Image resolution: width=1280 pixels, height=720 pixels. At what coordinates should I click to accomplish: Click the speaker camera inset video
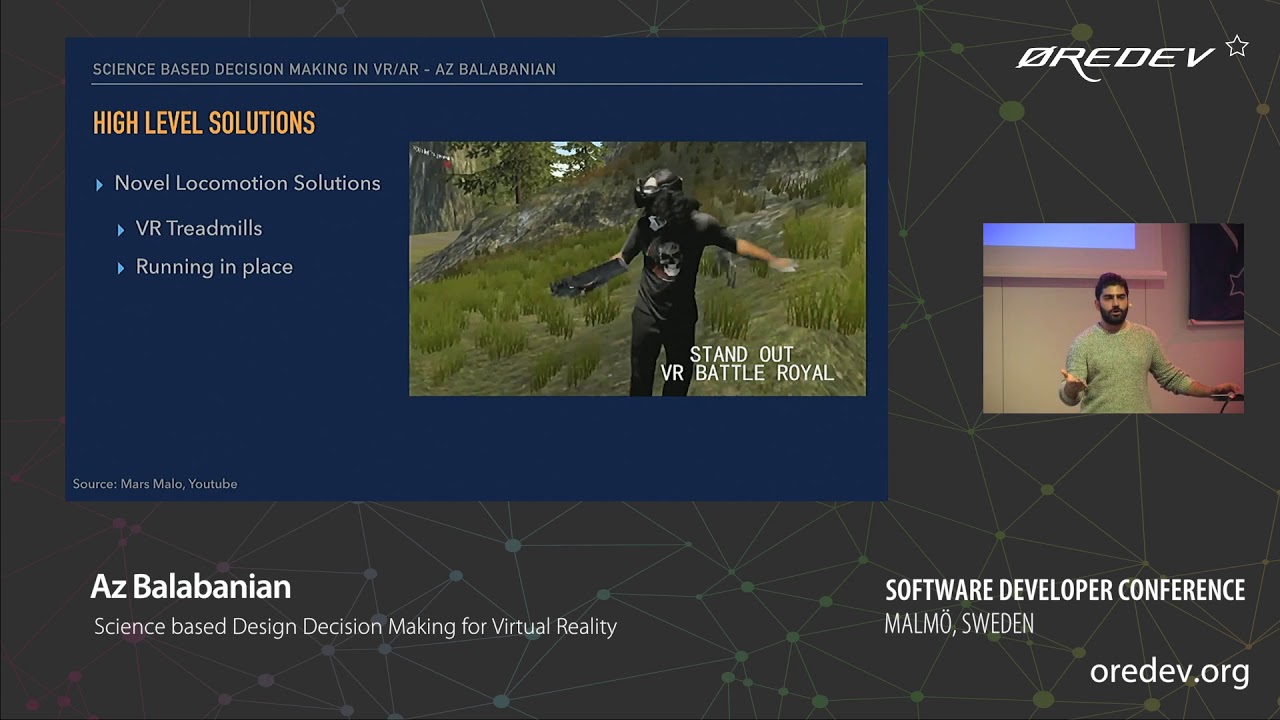[1113, 318]
